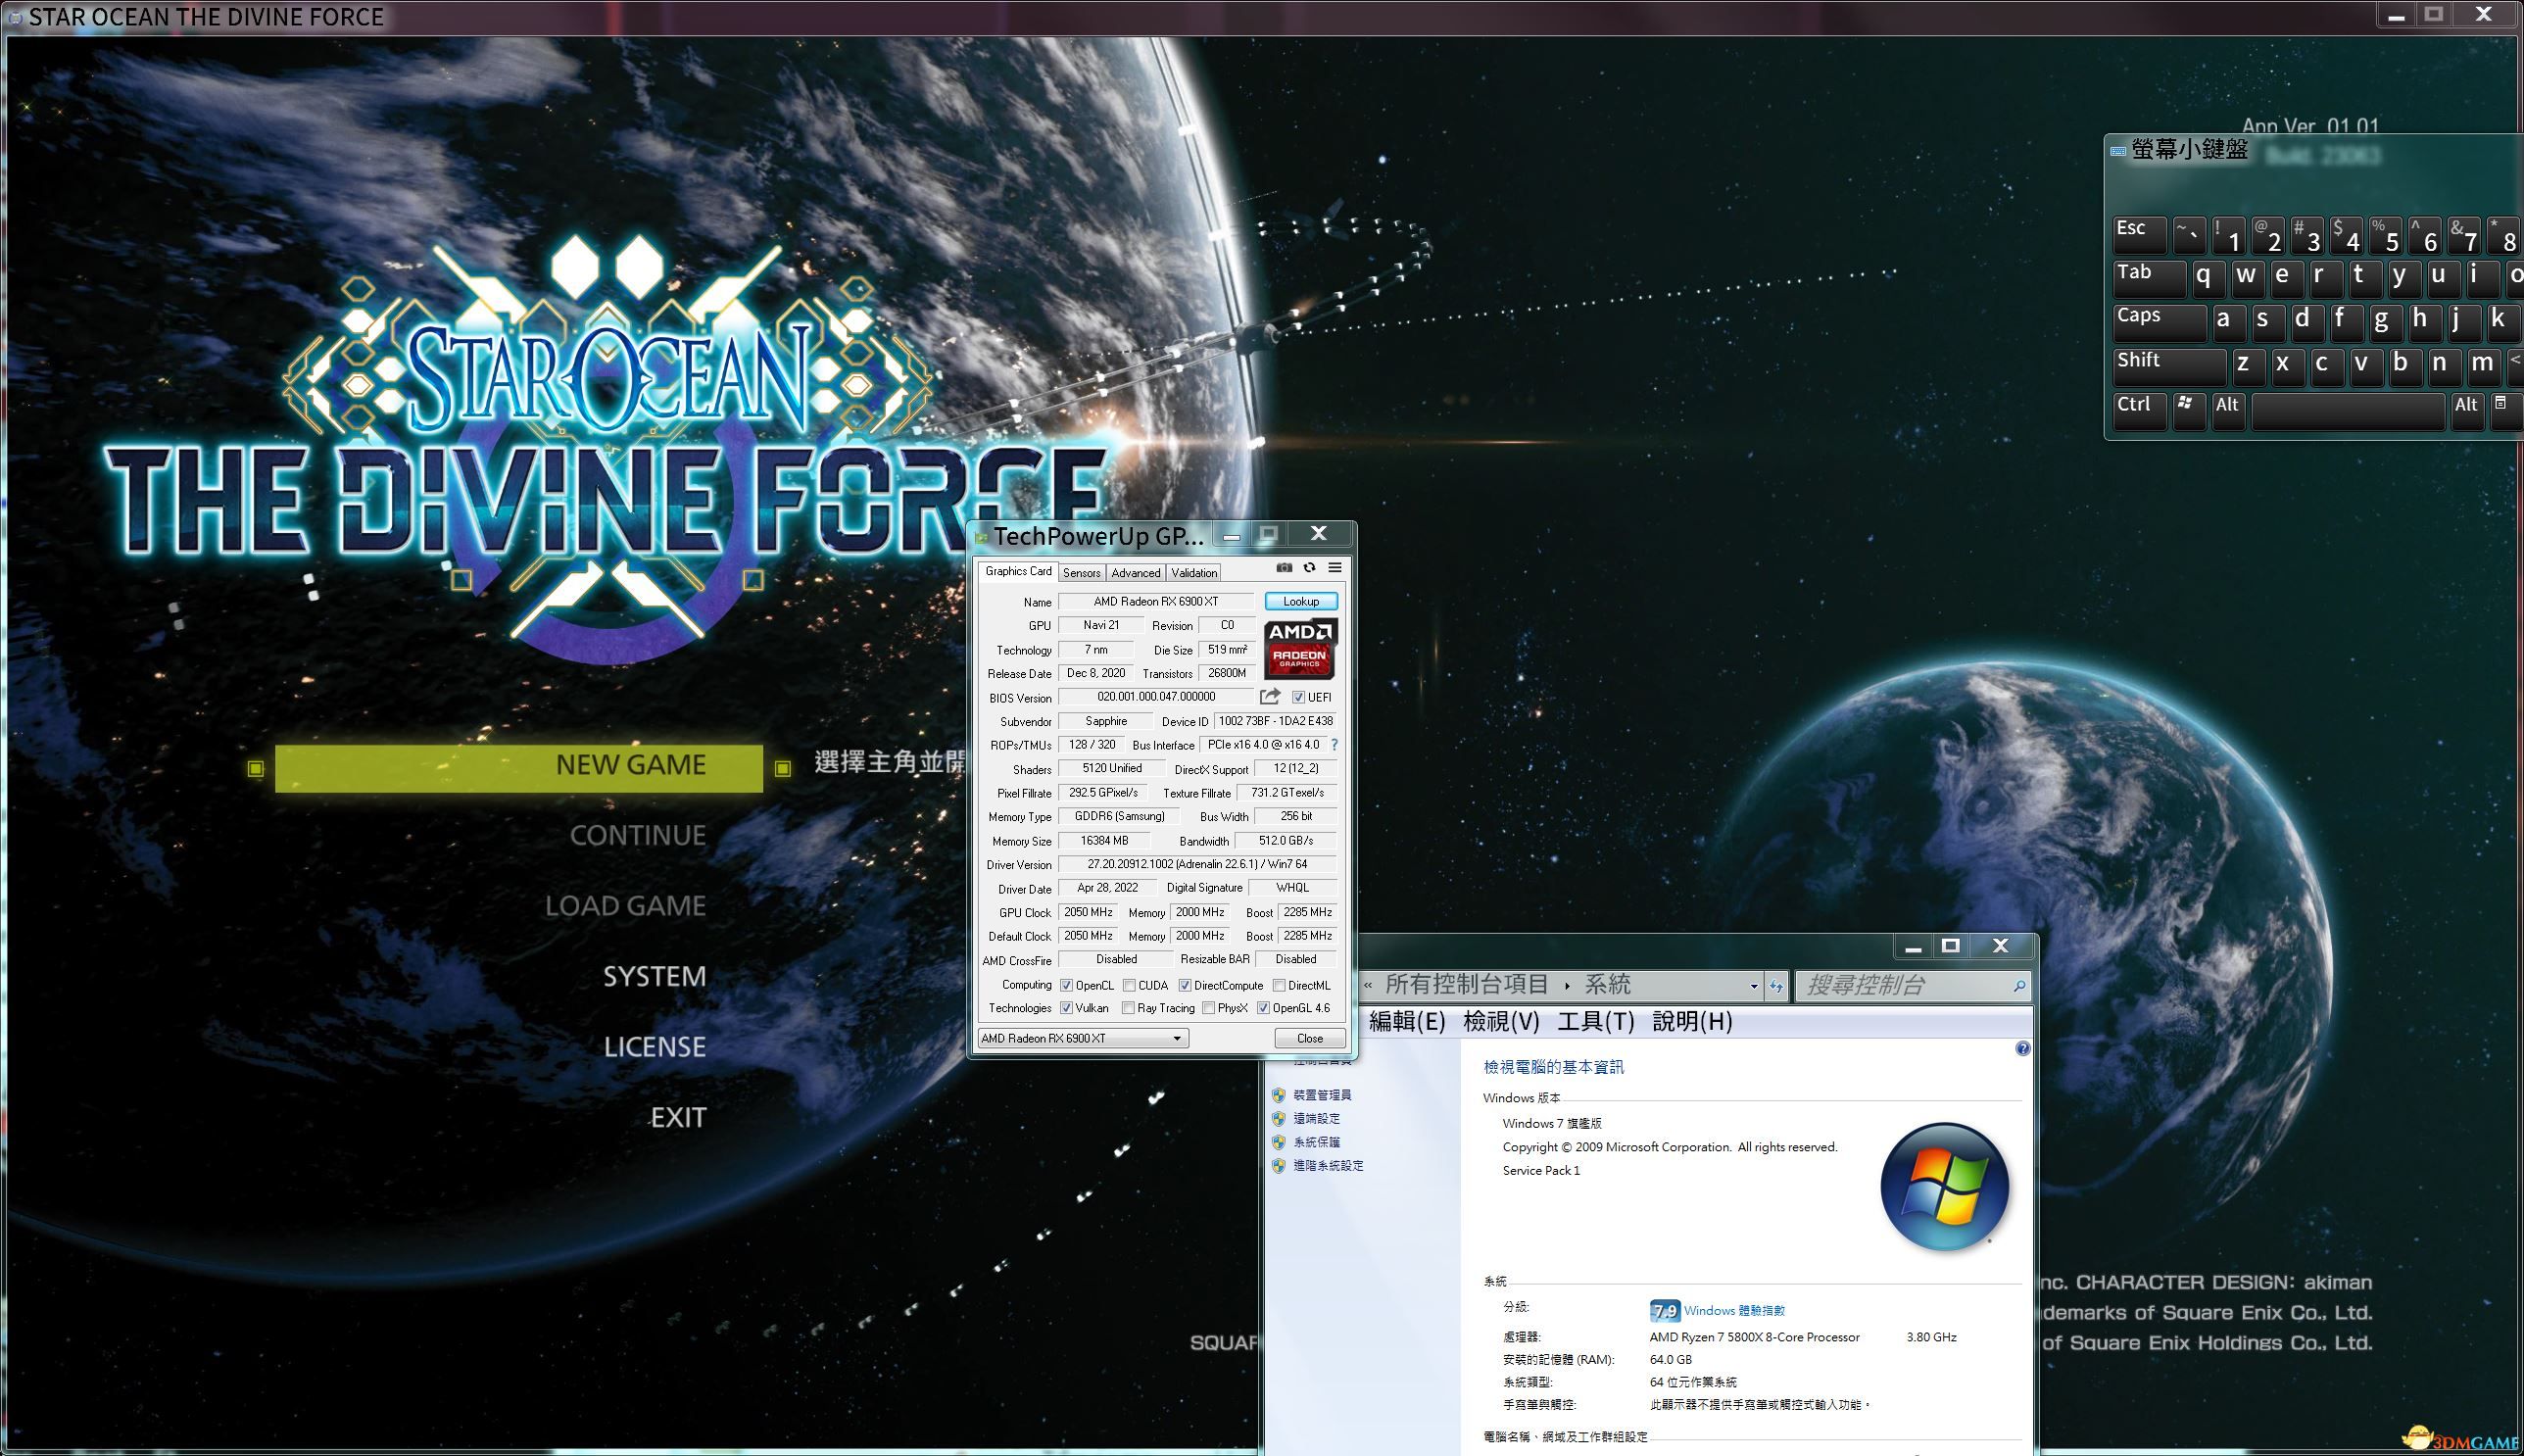Toggle the UEFI checkbox in GPU-Z
Viewport: 2524px width, 1456px height.
[x=1298, y=697]
